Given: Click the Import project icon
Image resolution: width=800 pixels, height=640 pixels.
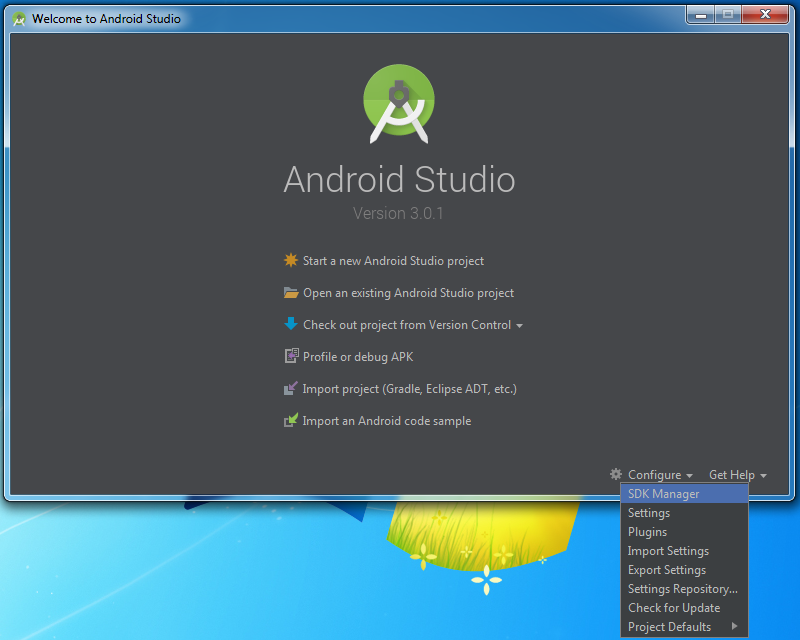Looking at the screenshot, I should 291,389.
